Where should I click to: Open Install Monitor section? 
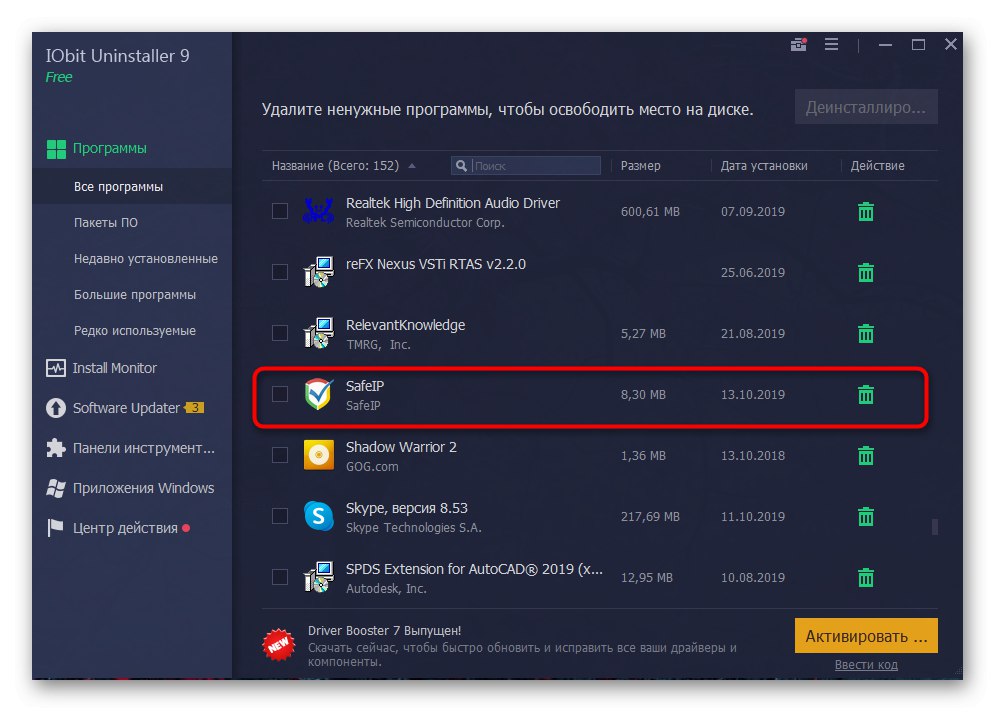click(x=114, y=368)
